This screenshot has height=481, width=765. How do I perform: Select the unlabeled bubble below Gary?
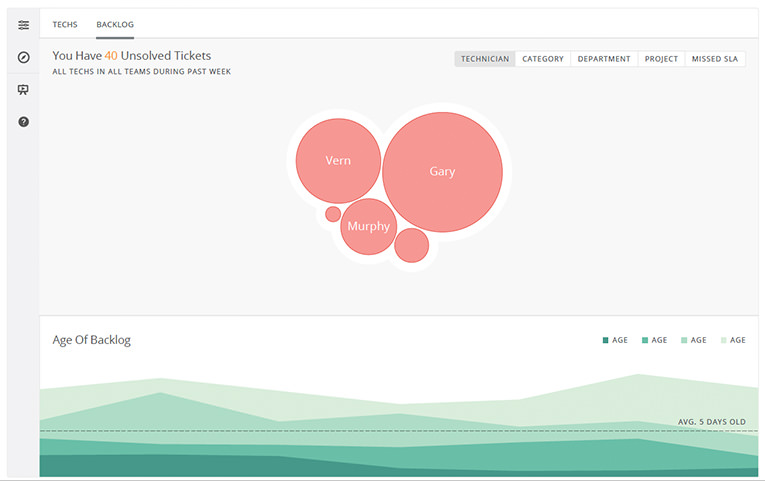coord(411,245)
